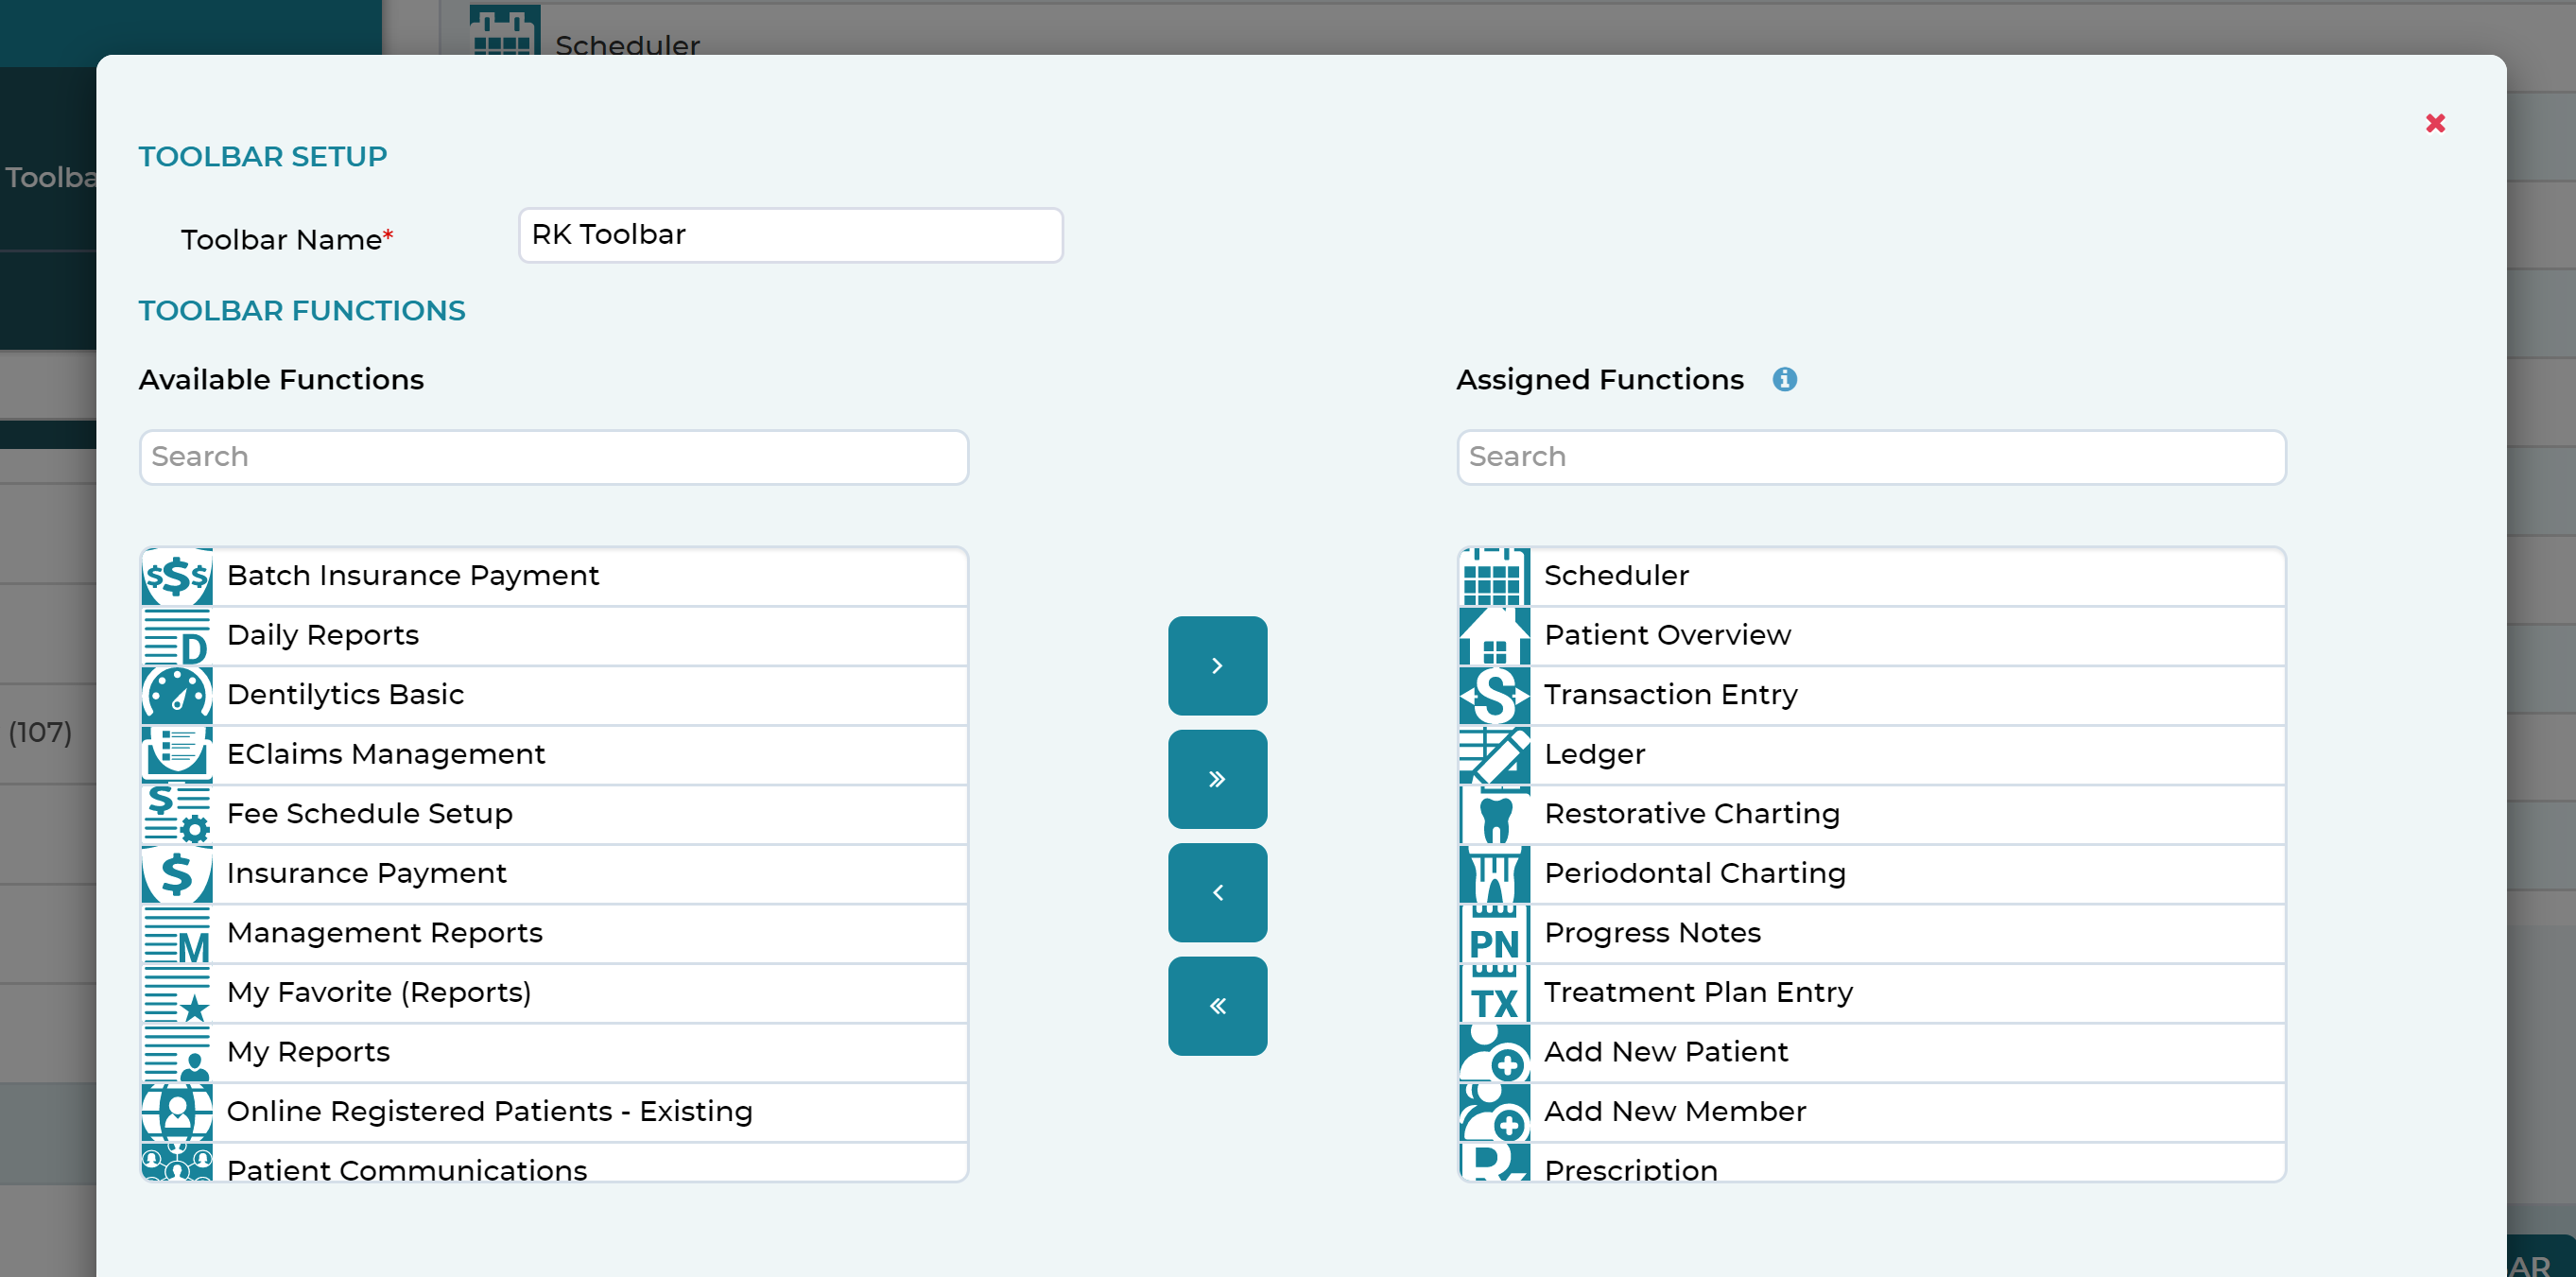The height and width of the screenshot is (1277, 2576).
Task: Select Ledger in Assigned Functions
Action: point(1871,755)
